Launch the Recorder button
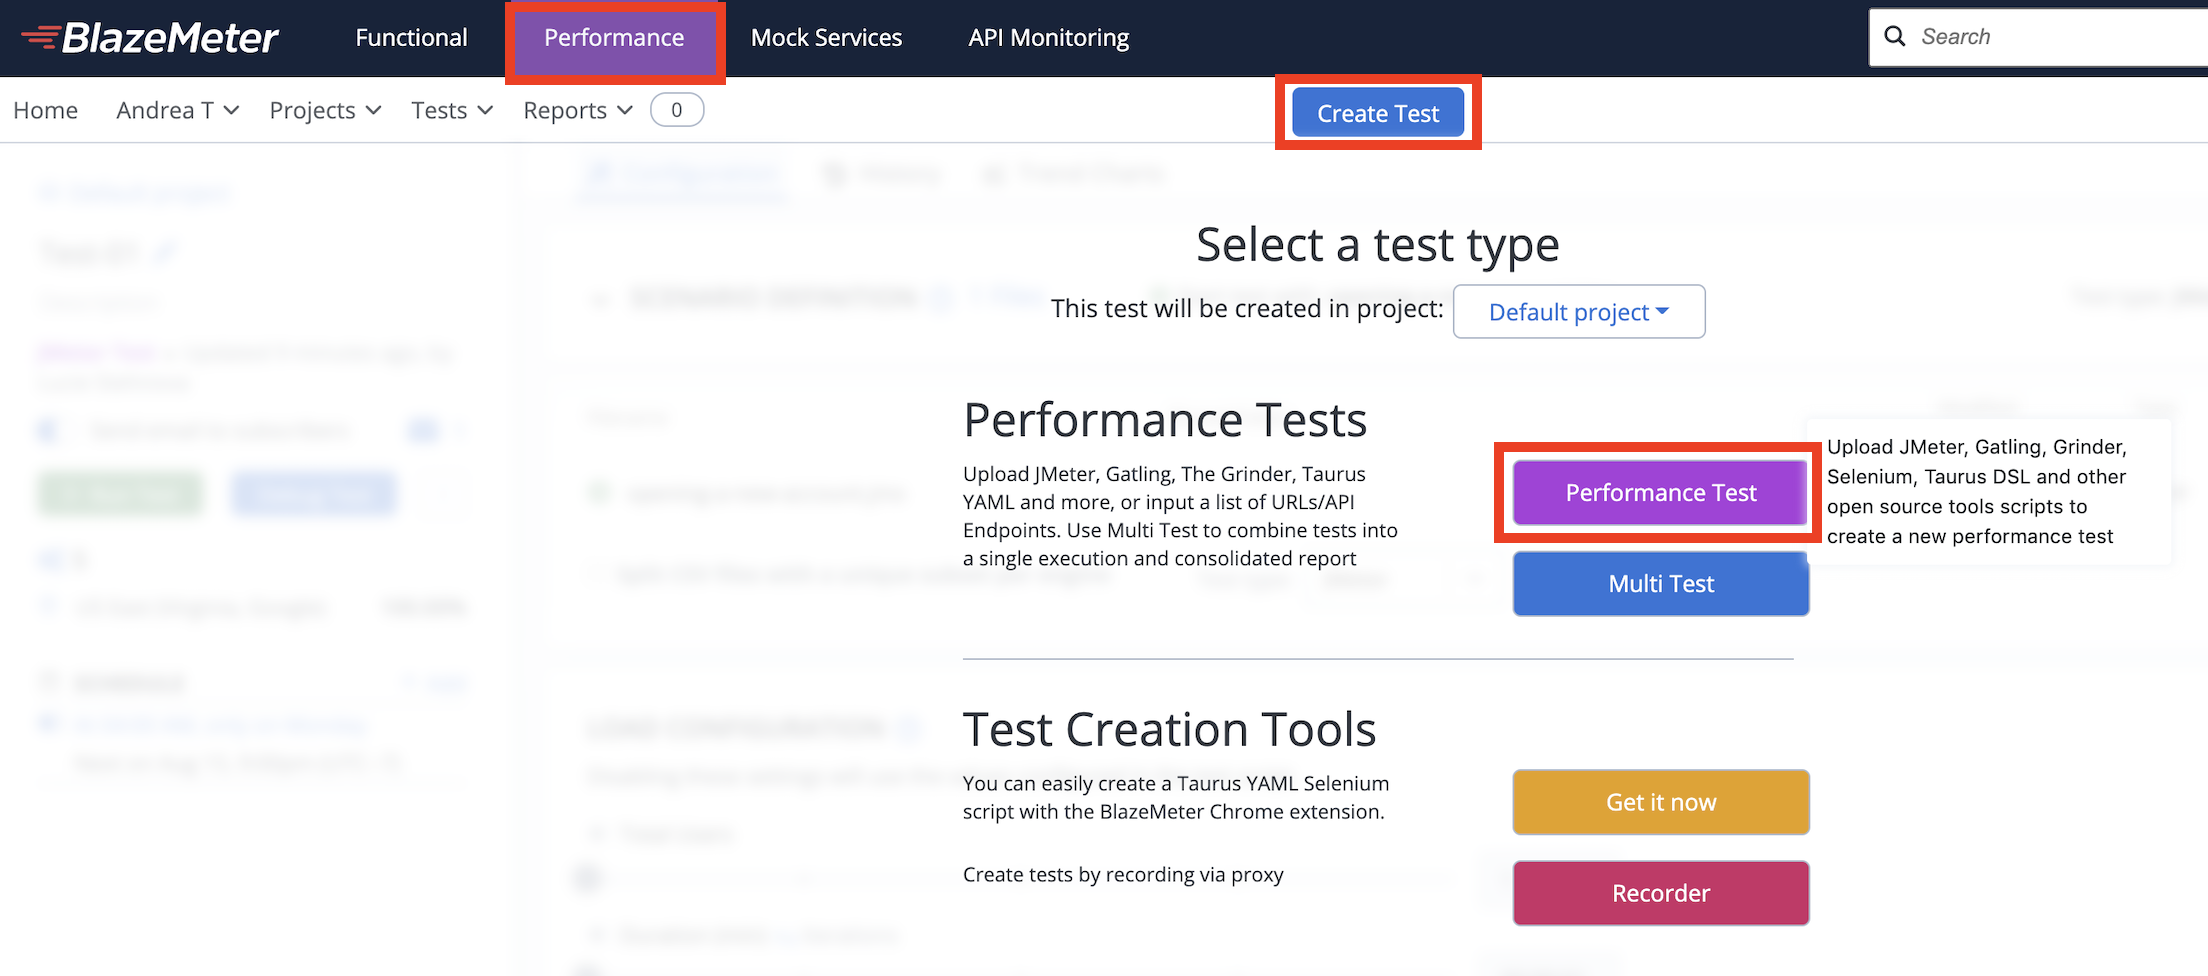This screenshot has width=2208, height=976. (1660, 893)
